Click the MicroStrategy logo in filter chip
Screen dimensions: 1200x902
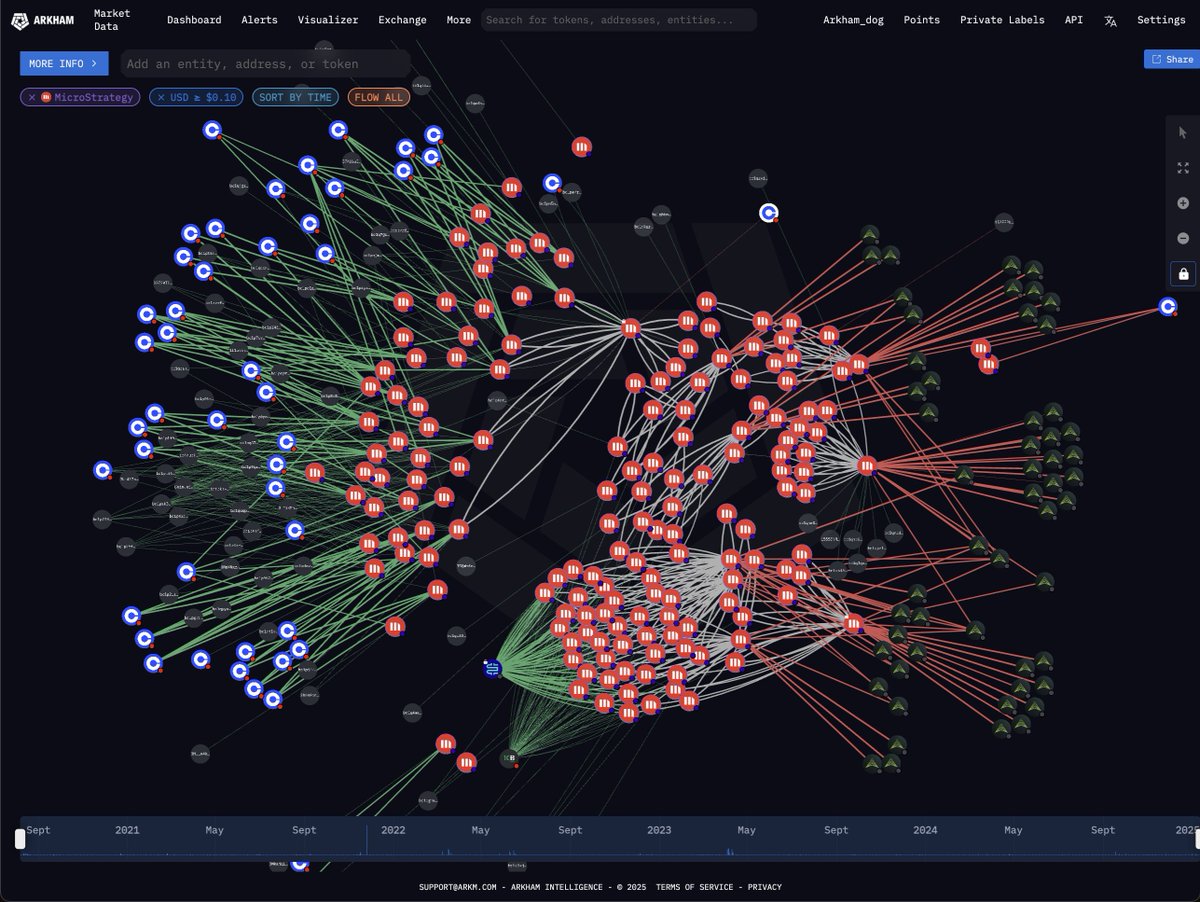[x=46, y=97]
